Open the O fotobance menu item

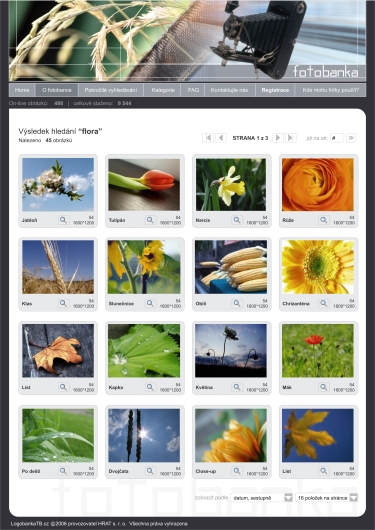tap(57, 90)
